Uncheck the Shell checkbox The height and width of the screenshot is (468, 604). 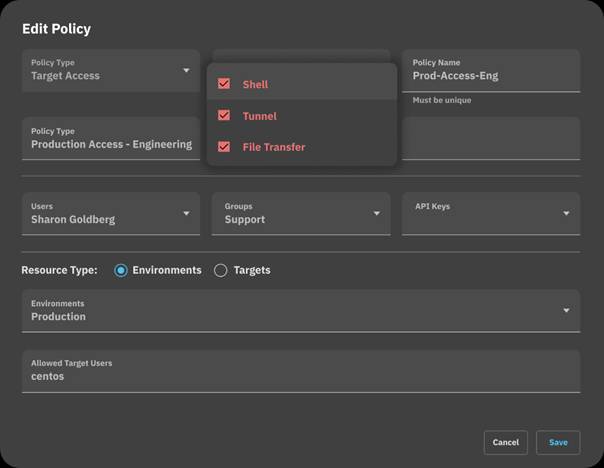tap(224, 85)
